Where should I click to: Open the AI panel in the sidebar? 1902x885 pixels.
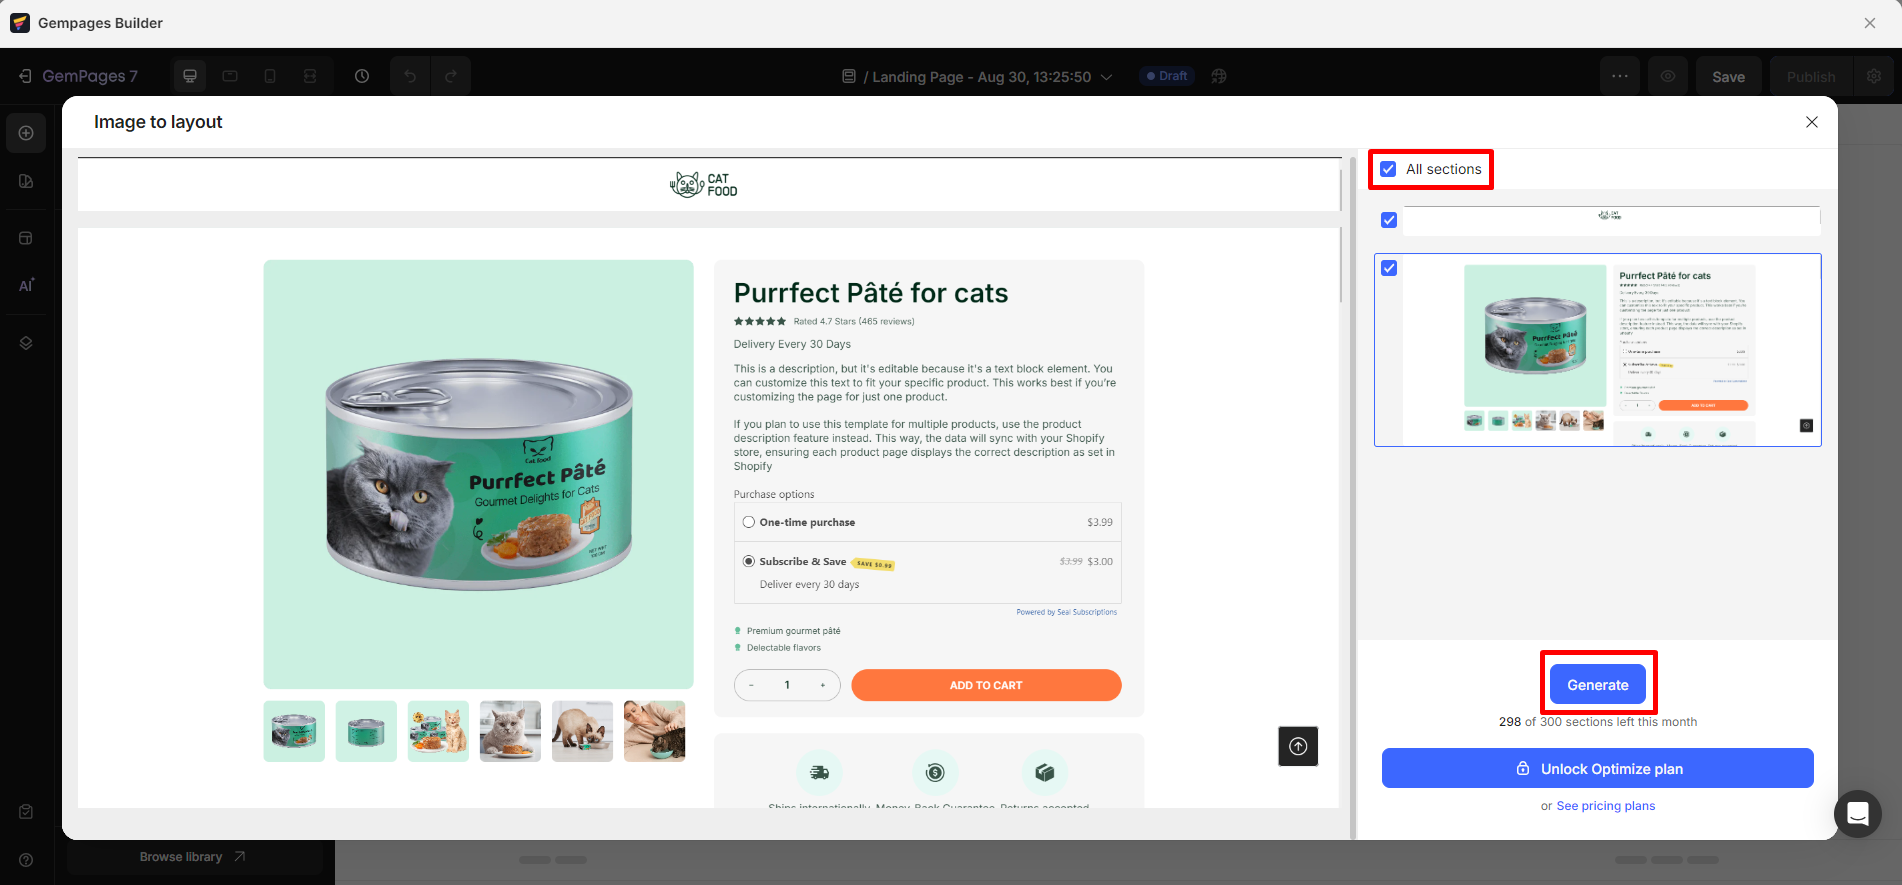pos(26,286)
